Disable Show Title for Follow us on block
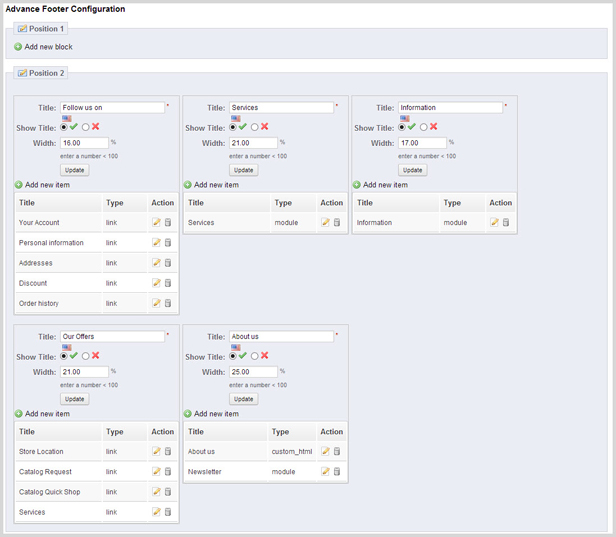This screenshot has width=616, height=537. pyautogui.click(x=86, y=127)
